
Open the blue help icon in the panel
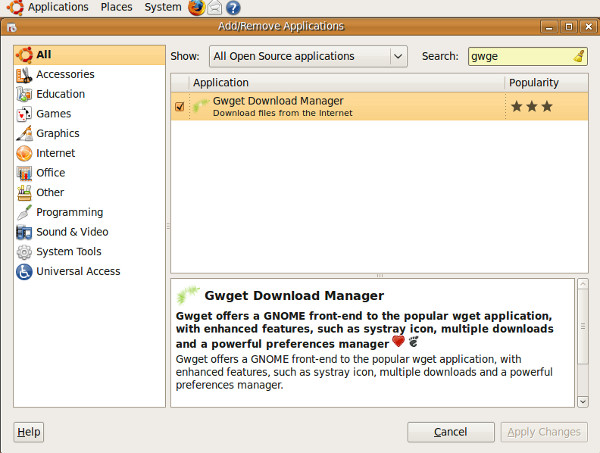tap(233, 8)
